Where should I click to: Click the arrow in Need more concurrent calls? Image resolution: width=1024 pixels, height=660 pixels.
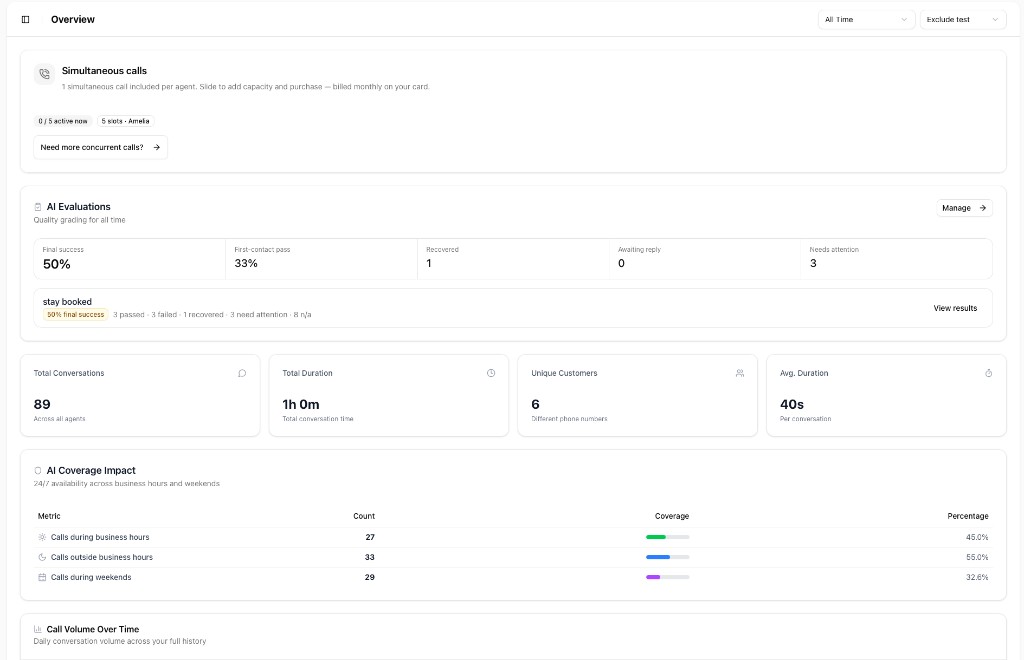tap(157, 148)
